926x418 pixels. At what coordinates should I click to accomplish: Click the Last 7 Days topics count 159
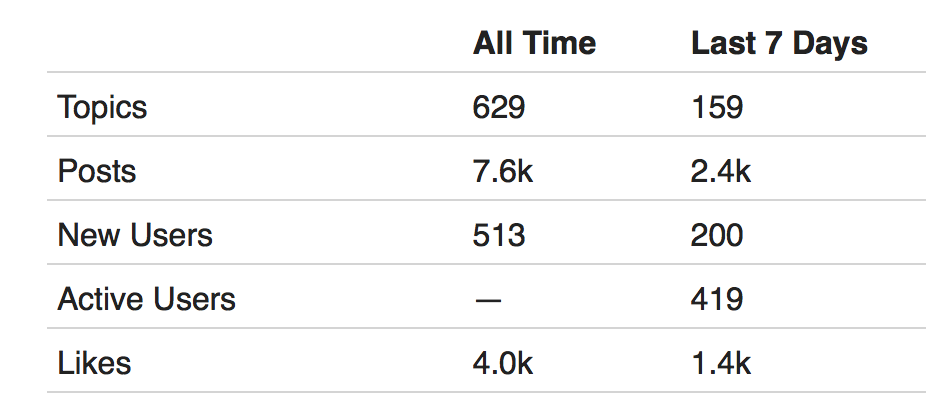717,107
